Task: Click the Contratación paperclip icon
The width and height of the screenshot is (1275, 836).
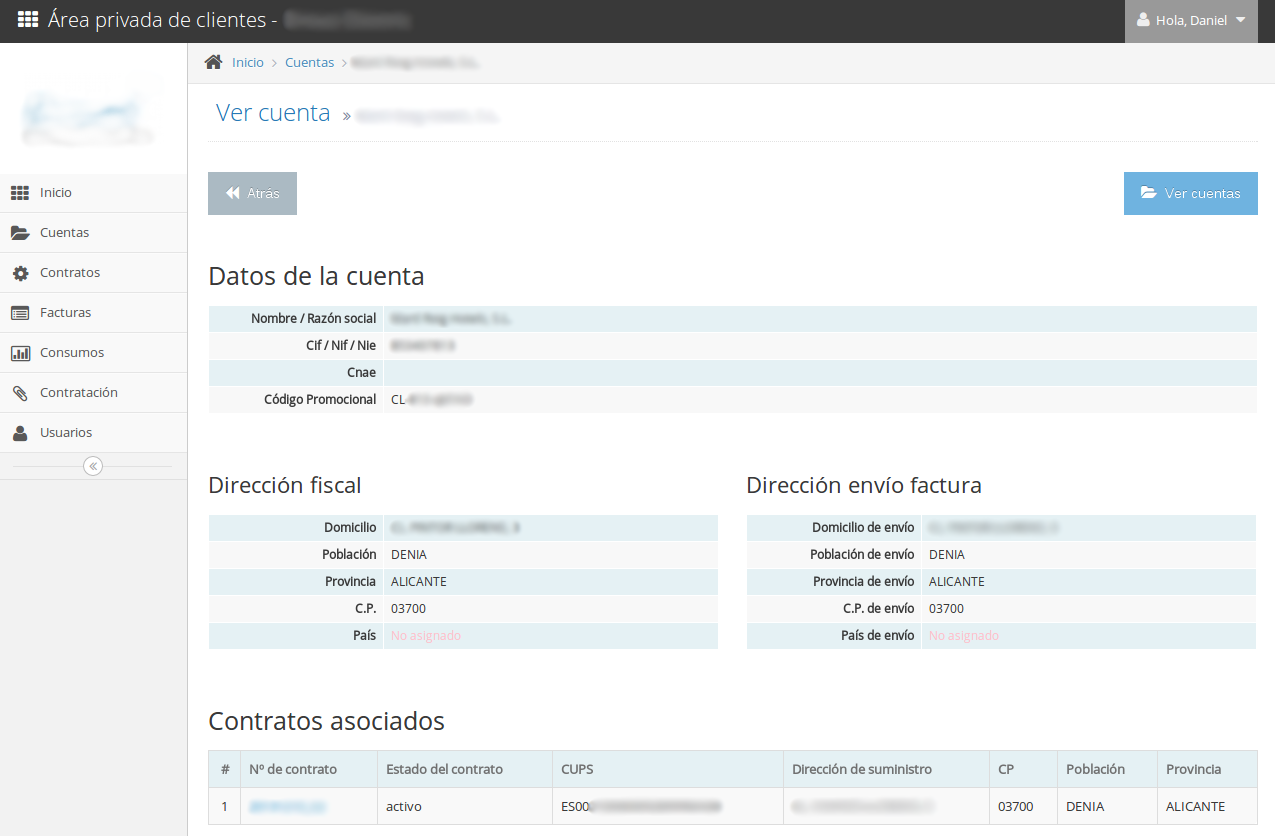Action: [x=22, y=392]
